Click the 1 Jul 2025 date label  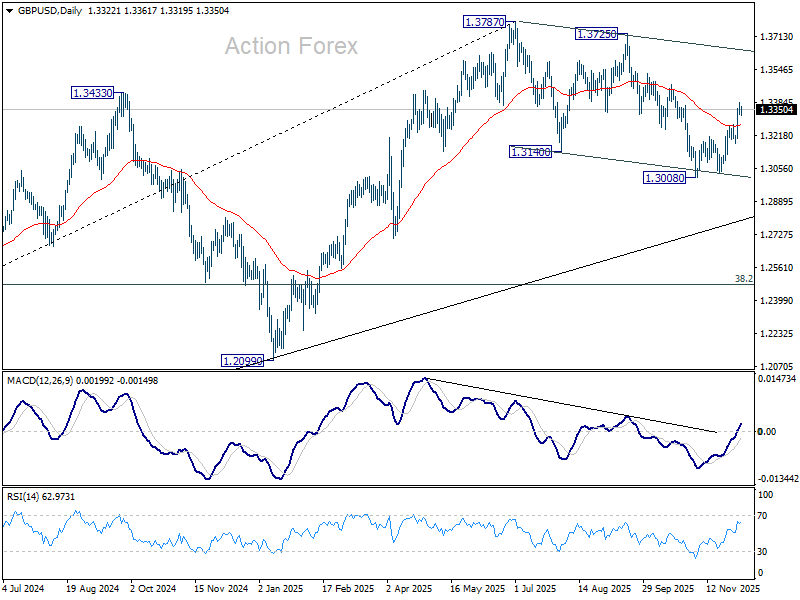[535, 588]
